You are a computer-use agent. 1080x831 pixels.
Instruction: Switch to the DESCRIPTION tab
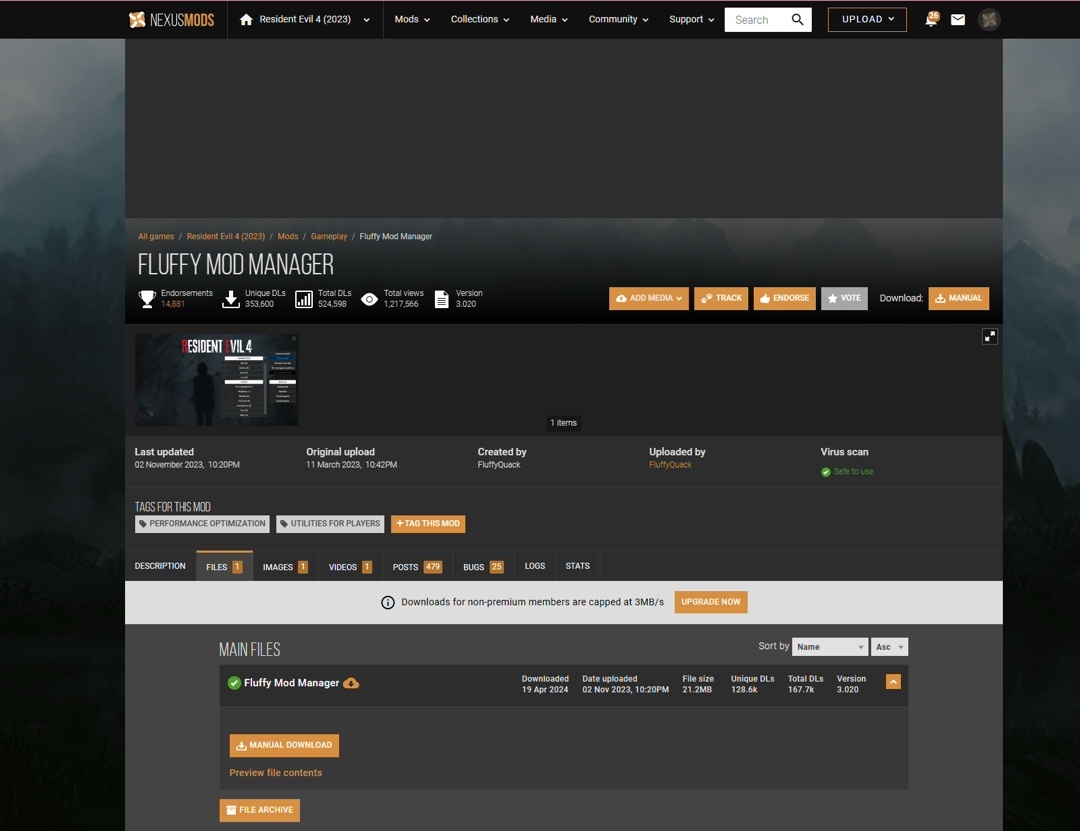click(160, 566)
